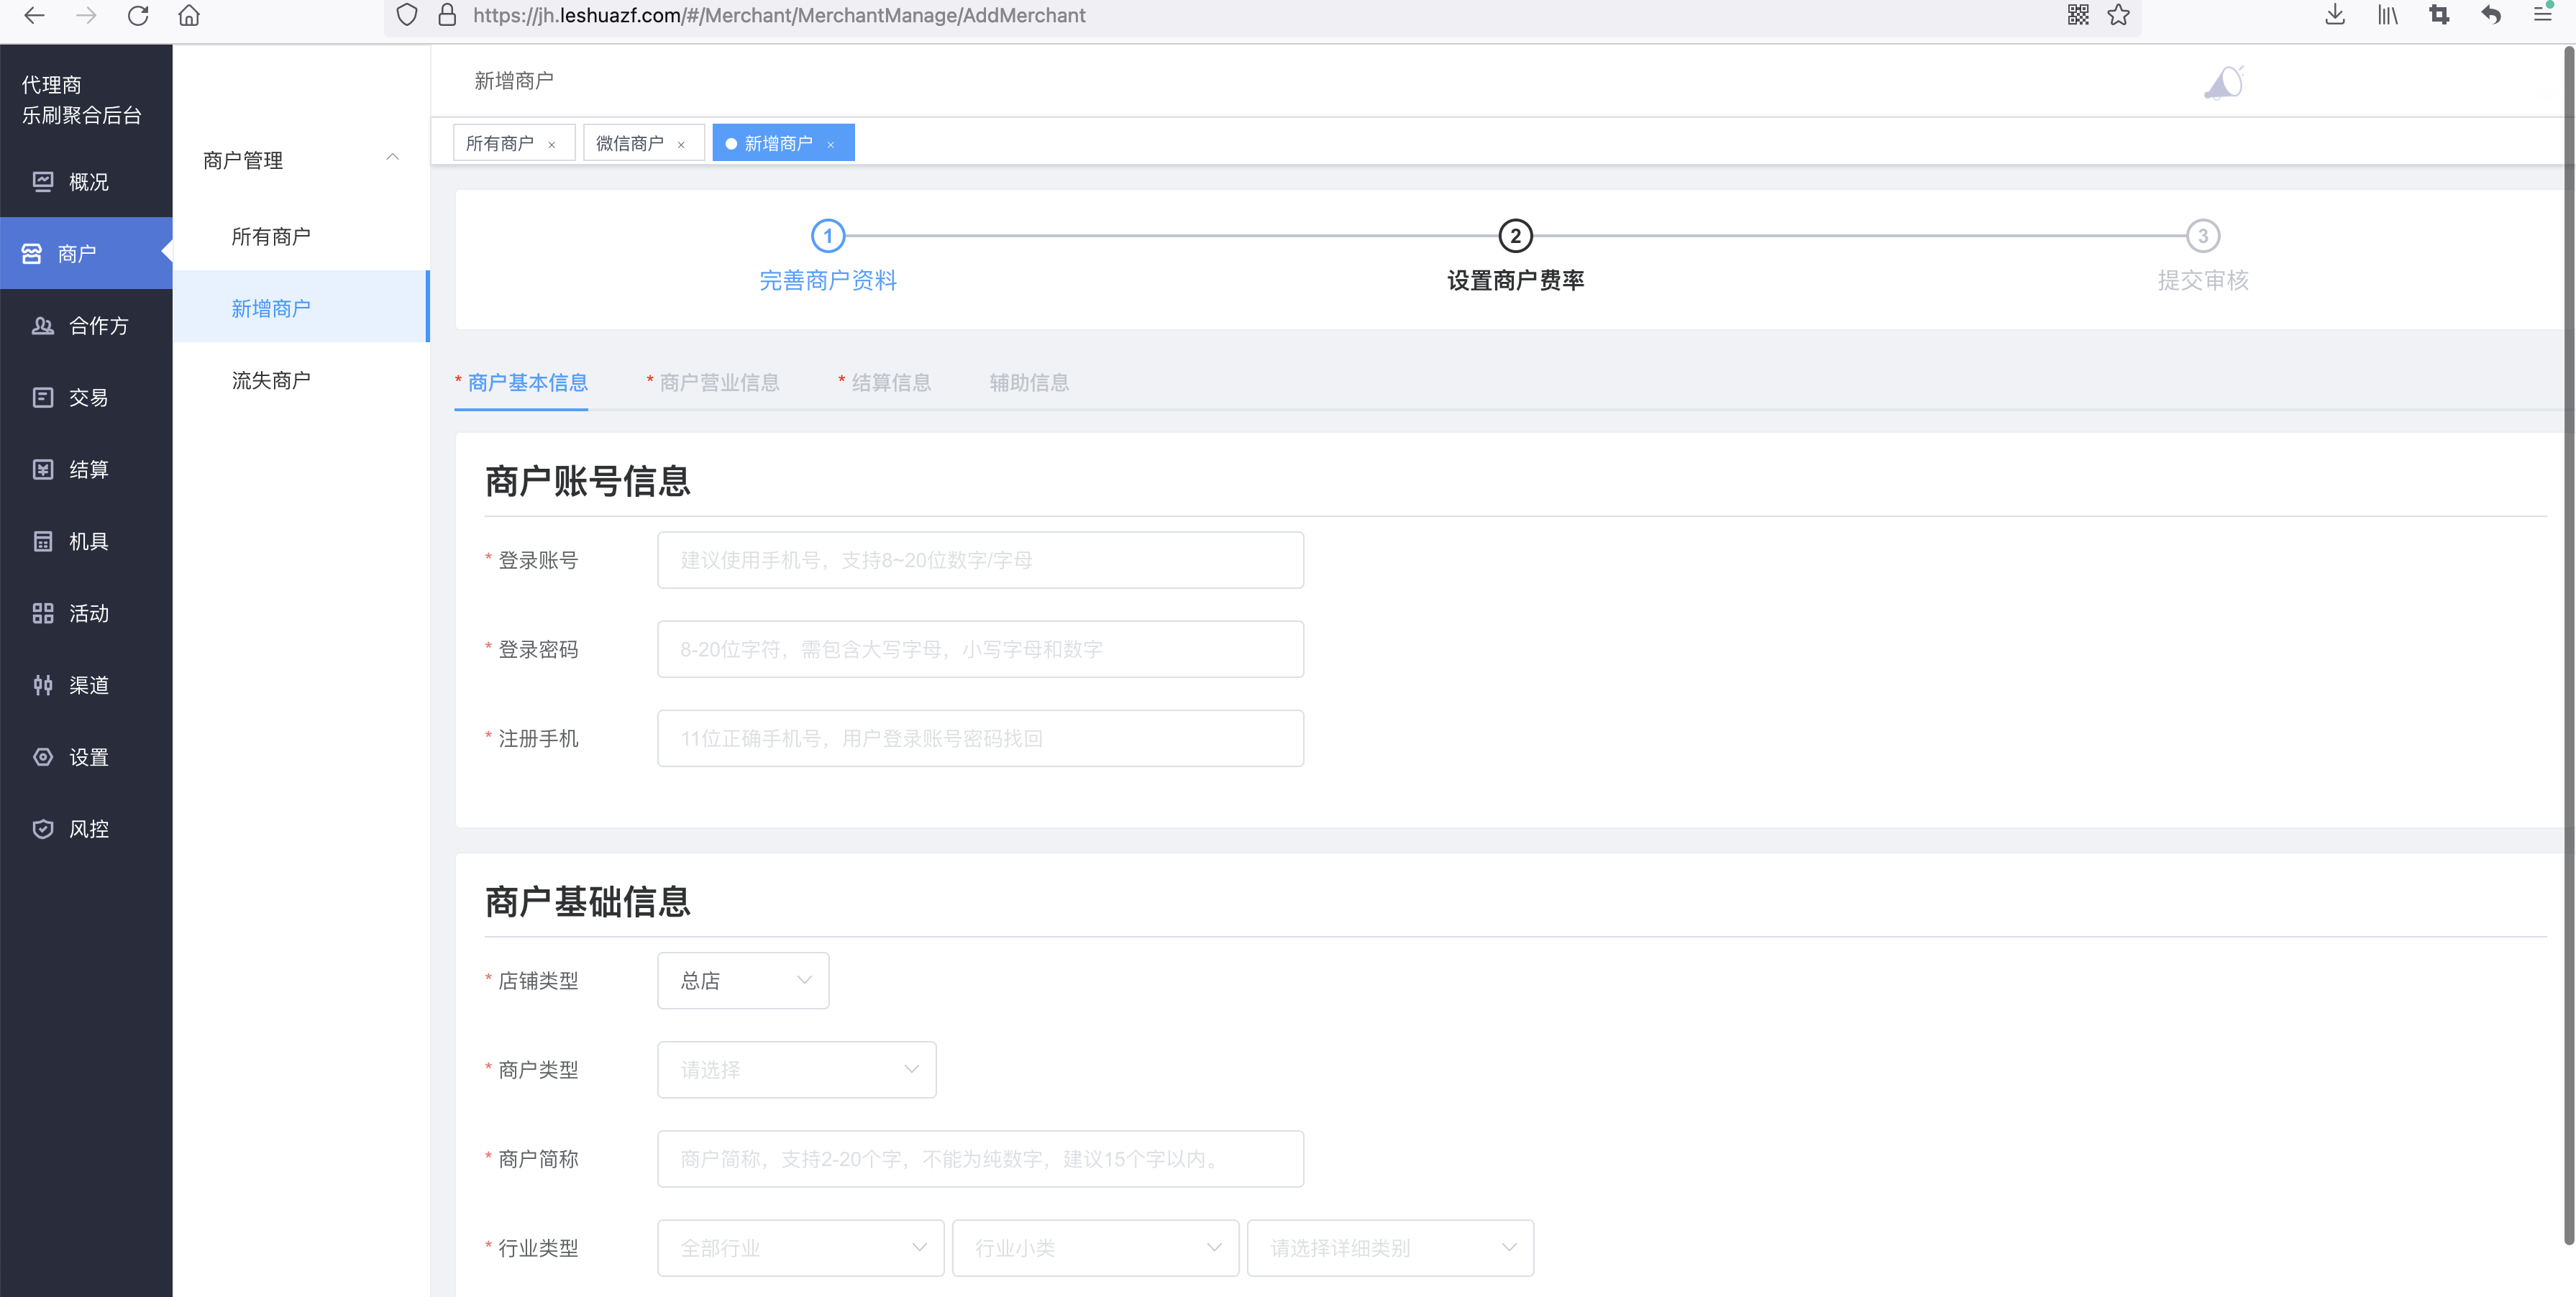This screenshot has height=1297, width=2576.
Task: Focus the 登录账号 input field
Action: [x=980, y=560]
